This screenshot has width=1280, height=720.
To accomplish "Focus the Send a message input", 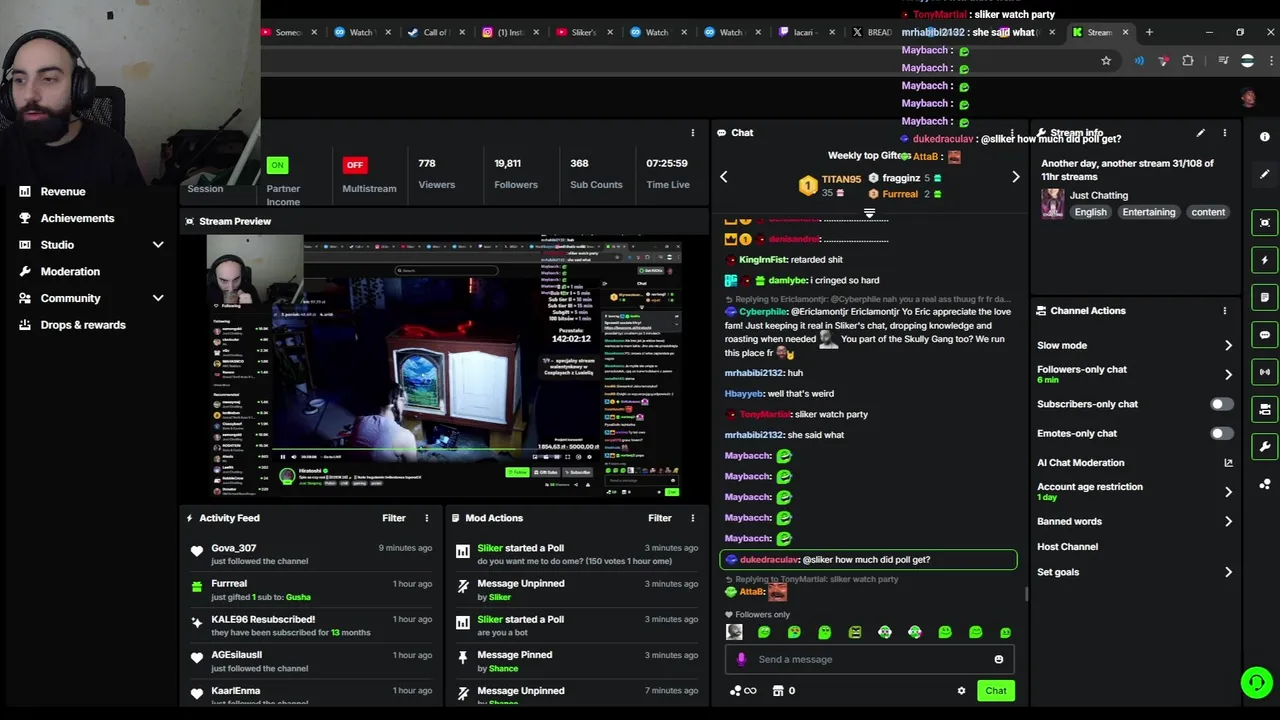I will [868, 659].
